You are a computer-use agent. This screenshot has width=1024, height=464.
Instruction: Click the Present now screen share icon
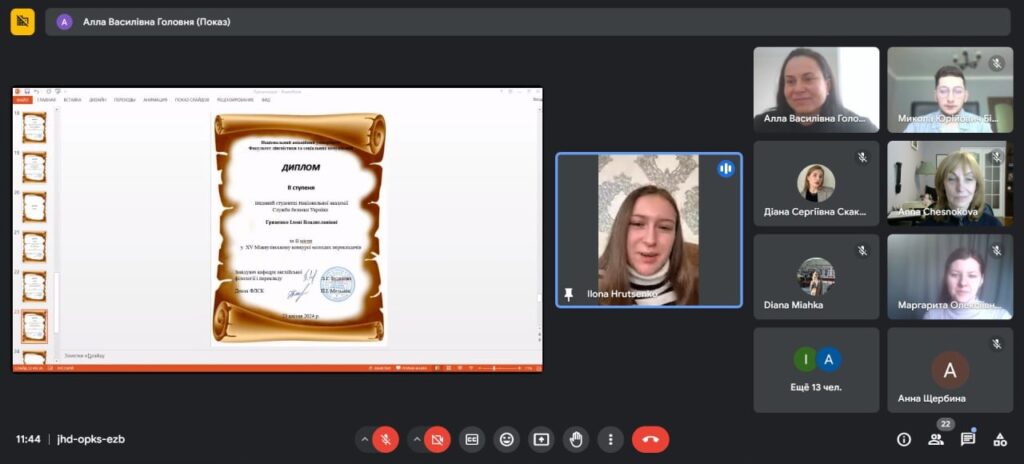tap(541, 439)
